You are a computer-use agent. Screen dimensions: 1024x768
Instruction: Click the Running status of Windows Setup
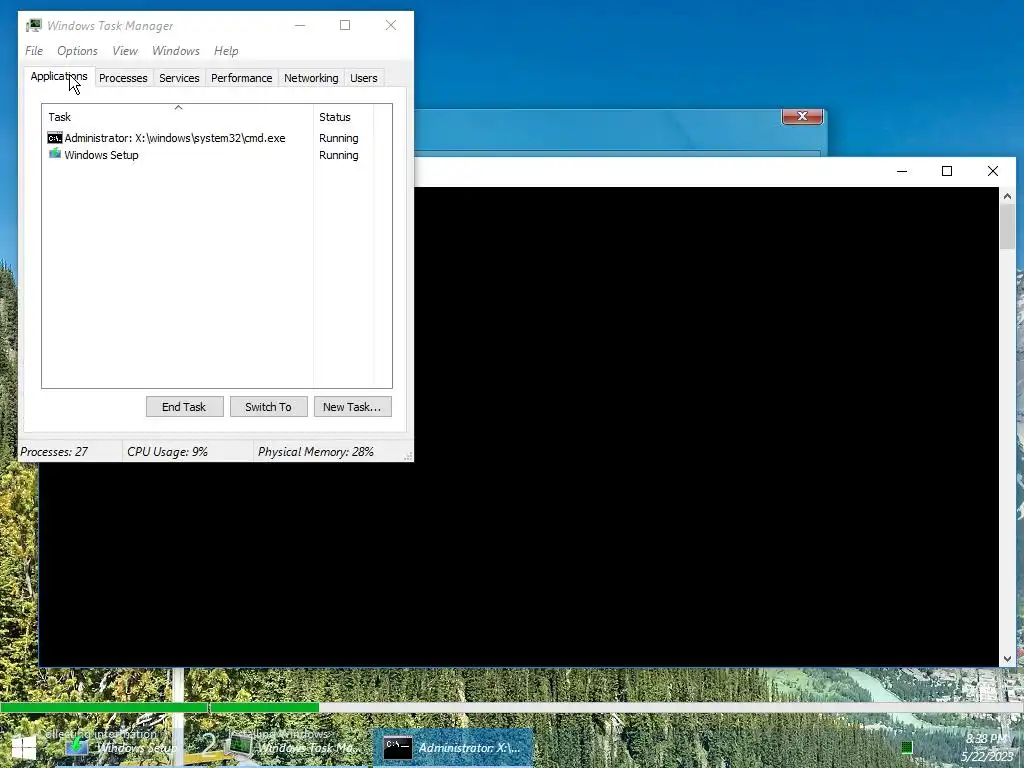tap(338, 155)
